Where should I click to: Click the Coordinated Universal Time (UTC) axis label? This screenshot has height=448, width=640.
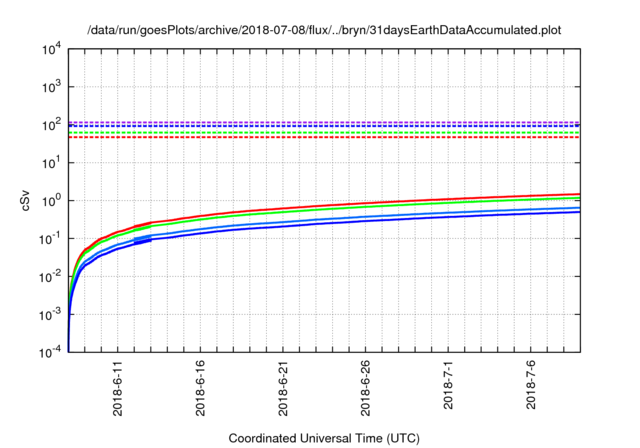click(x=324, y=439)
